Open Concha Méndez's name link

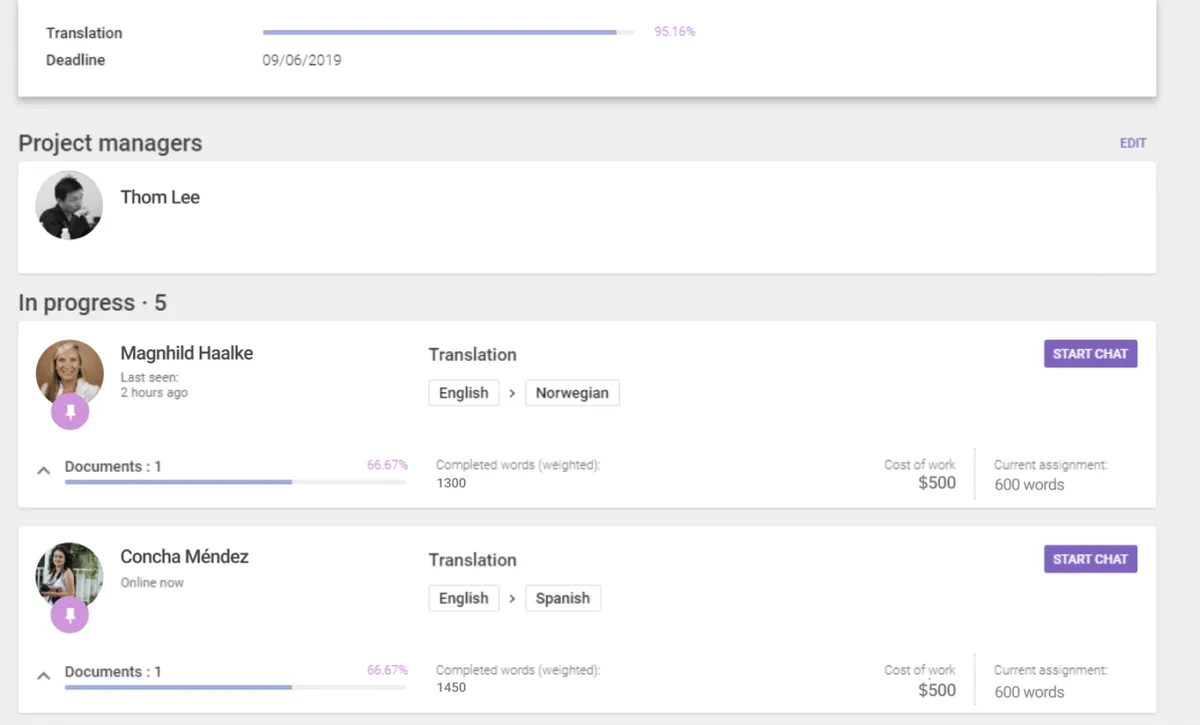coord(184,557)
